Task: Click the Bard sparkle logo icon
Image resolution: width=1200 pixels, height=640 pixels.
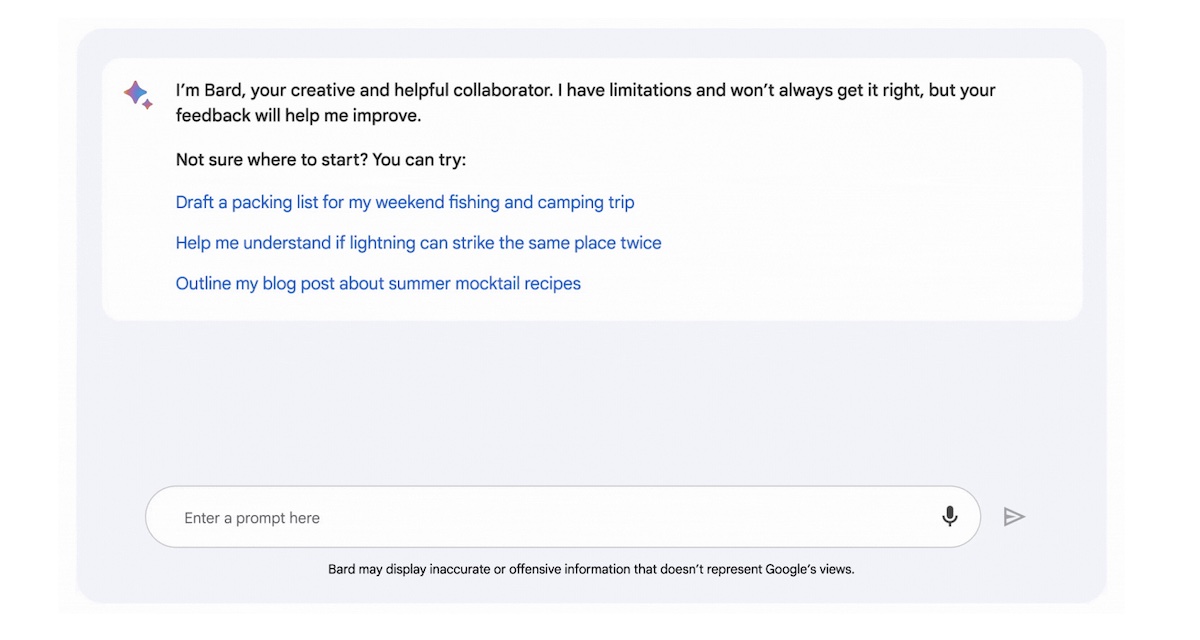Action: (x=138, y=94)
